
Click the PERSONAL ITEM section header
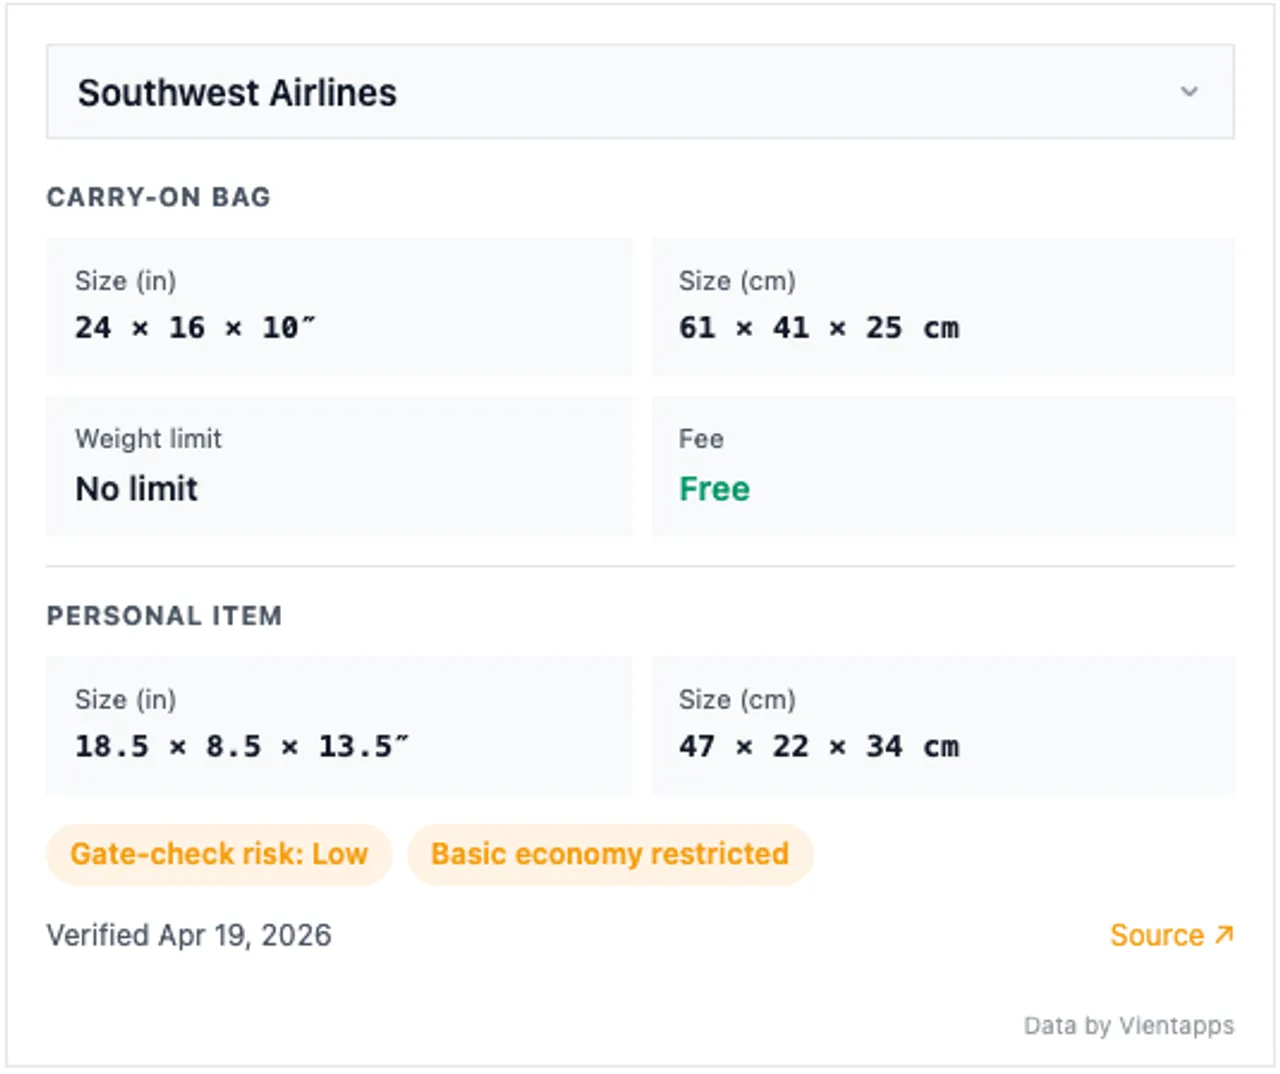(164, 616)
